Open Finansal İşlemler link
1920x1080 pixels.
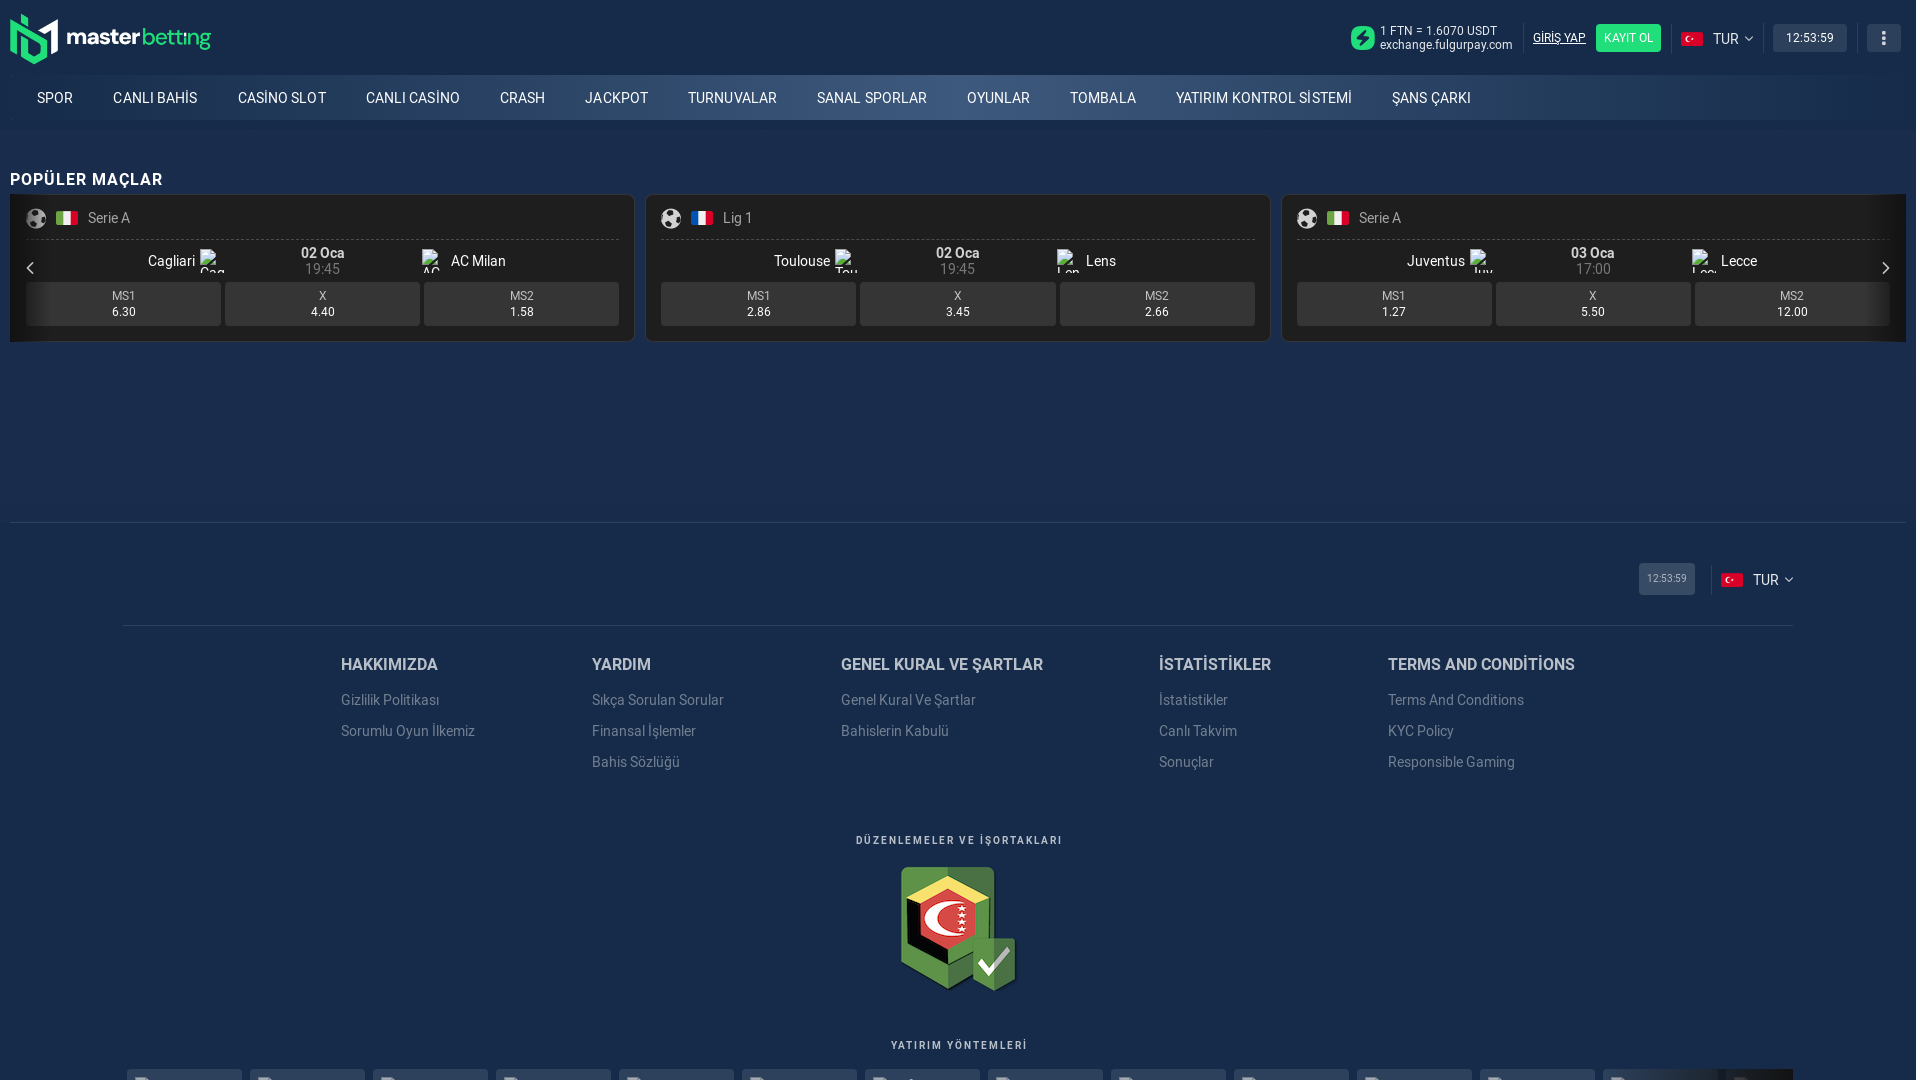[644, 731]
